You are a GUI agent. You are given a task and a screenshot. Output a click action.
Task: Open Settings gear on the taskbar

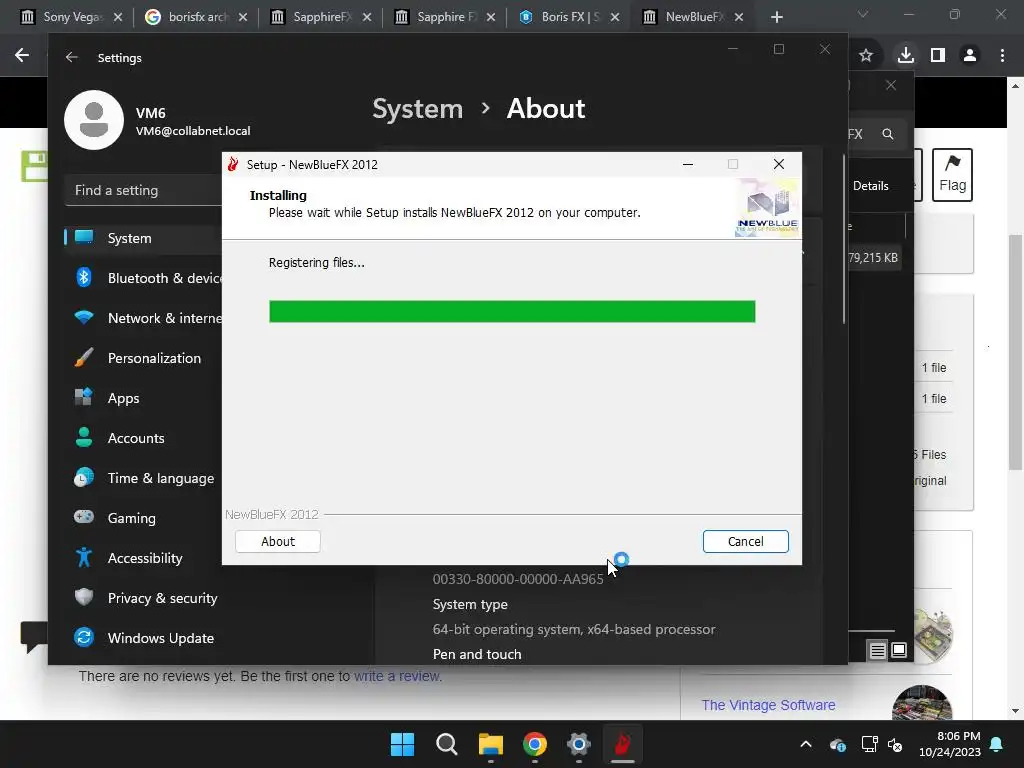pyautogui.click(x=579, y=744)
